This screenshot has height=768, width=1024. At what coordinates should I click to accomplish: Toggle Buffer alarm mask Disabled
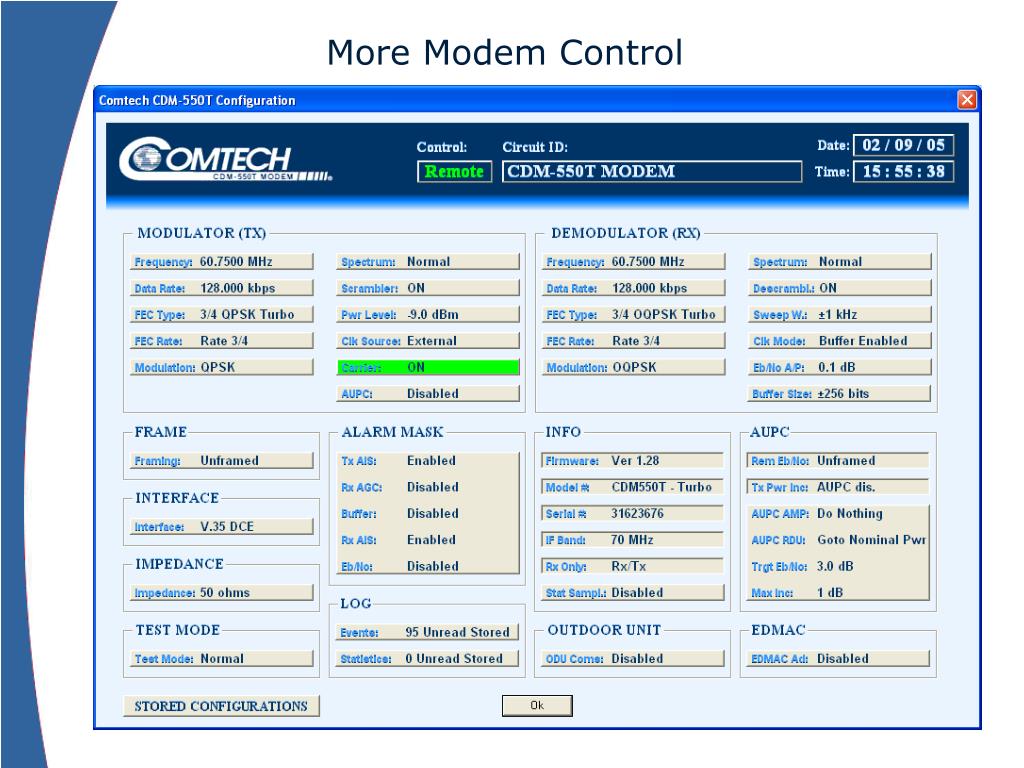(428, 514)
